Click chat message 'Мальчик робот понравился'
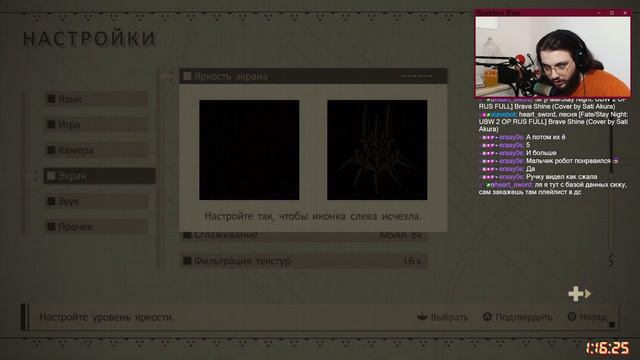 click(568, 161)
